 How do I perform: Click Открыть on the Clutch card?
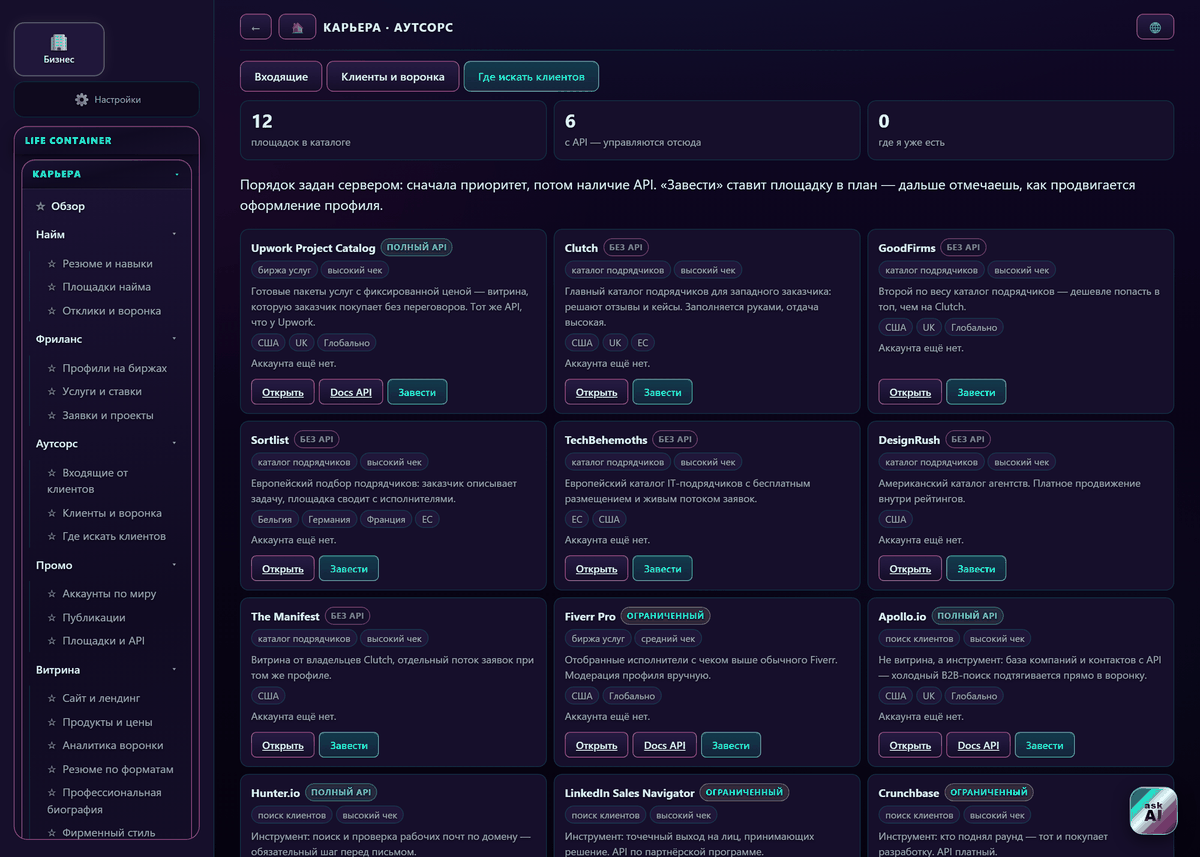point(597,392)
